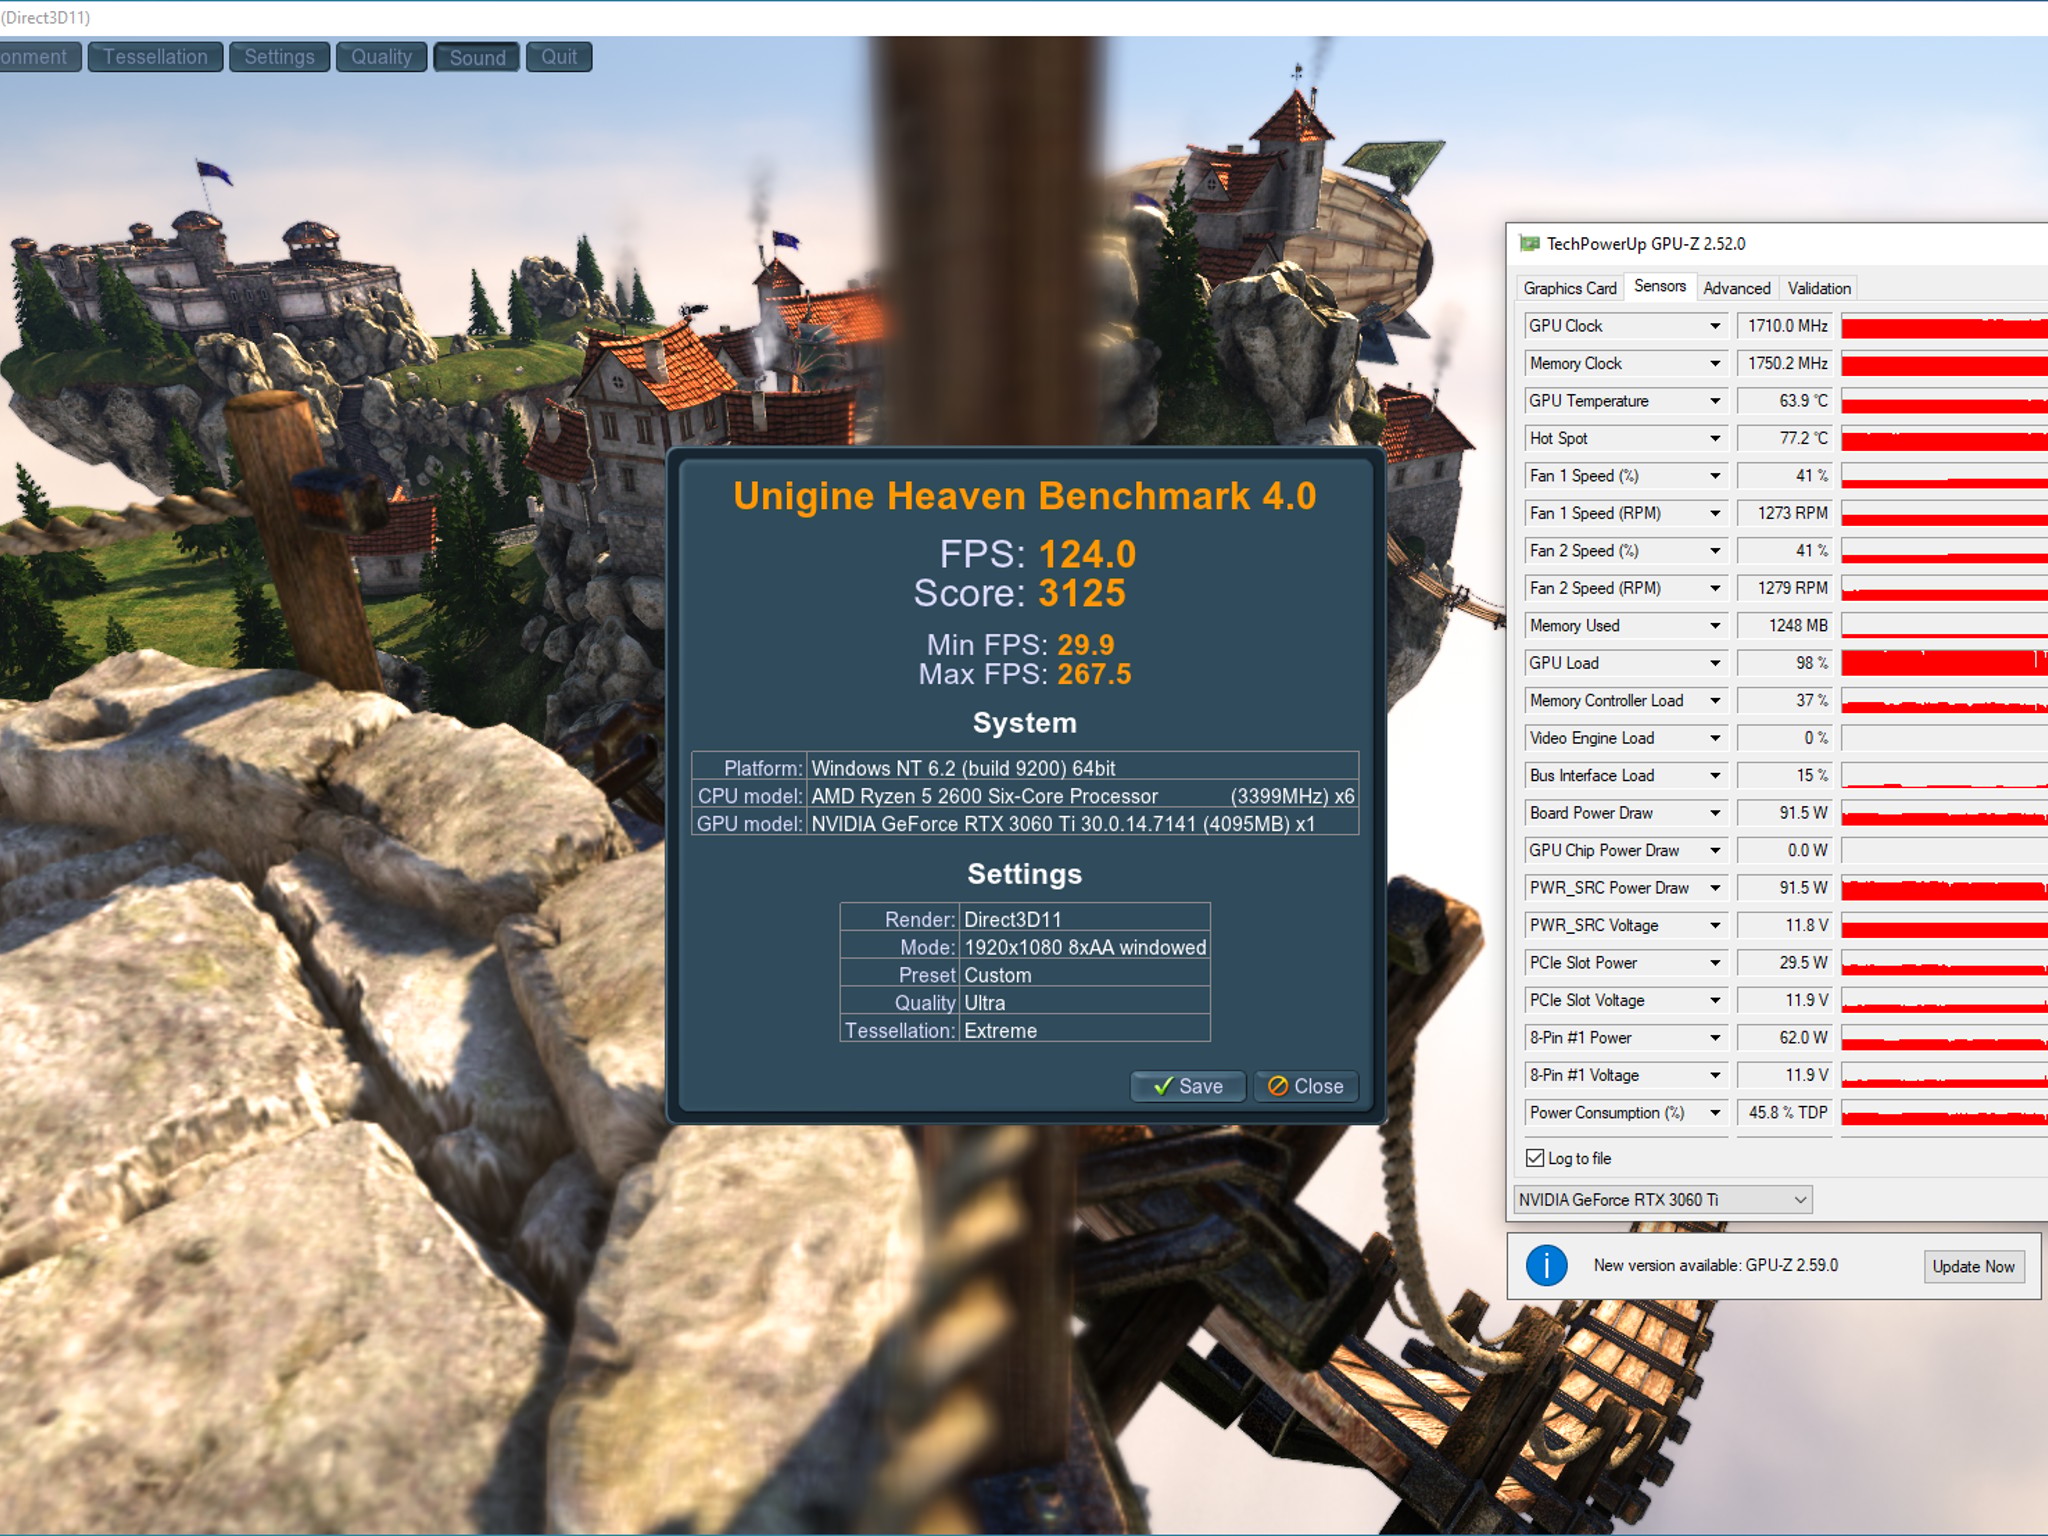
Task: Click the Tessellation Extreme settings row
Action: click(1025, 1031)
